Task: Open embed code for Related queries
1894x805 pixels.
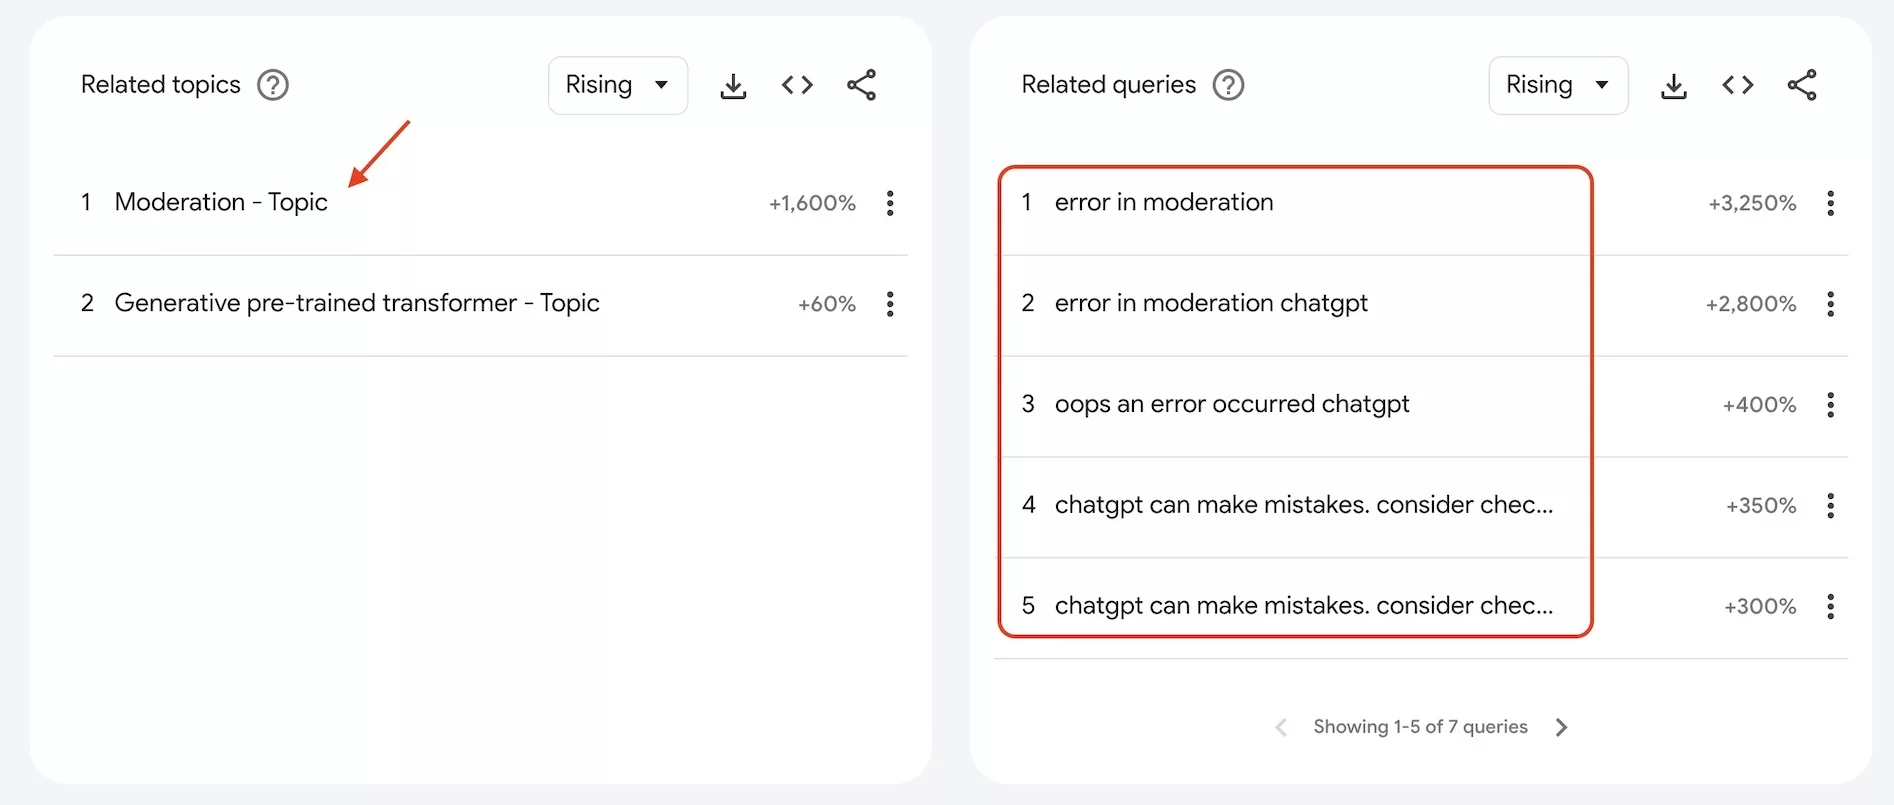Action: coord(1737,86)
